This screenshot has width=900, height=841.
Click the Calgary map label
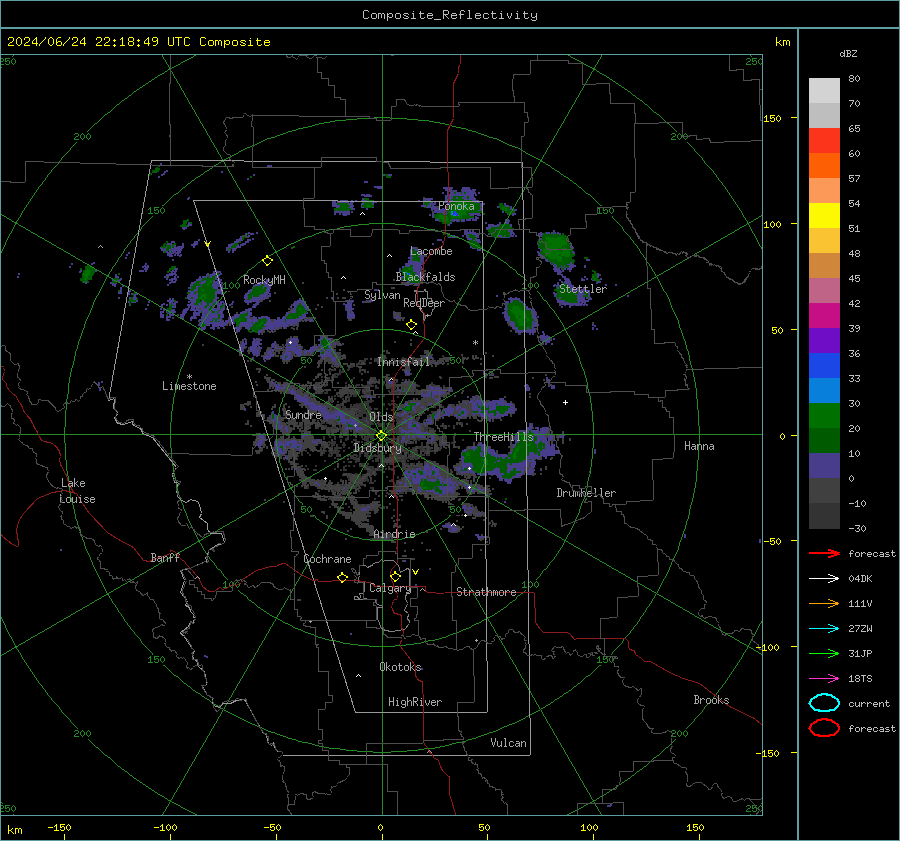coord(390,588)
